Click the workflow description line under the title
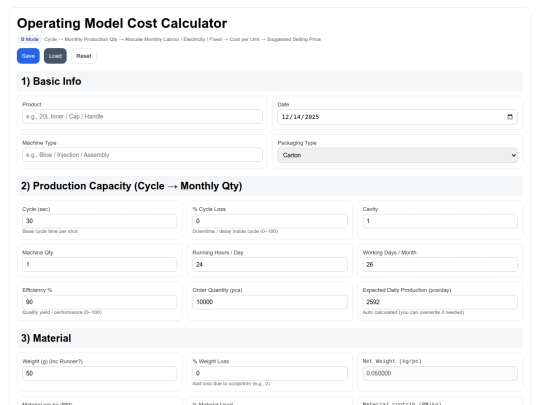 point(183,39)
